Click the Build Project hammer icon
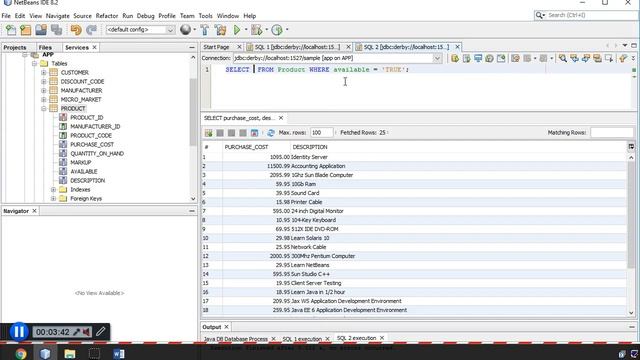Viewport: 640px width, 360px height. [205, 30]
